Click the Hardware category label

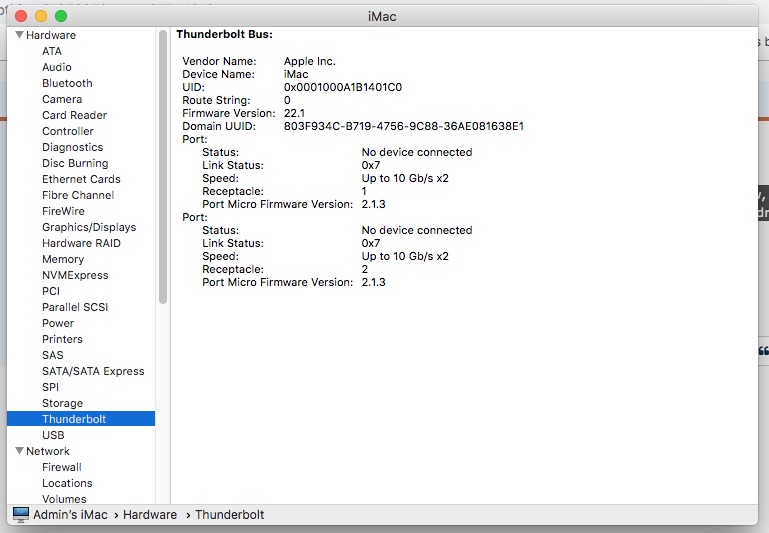[x=51, y=35]
